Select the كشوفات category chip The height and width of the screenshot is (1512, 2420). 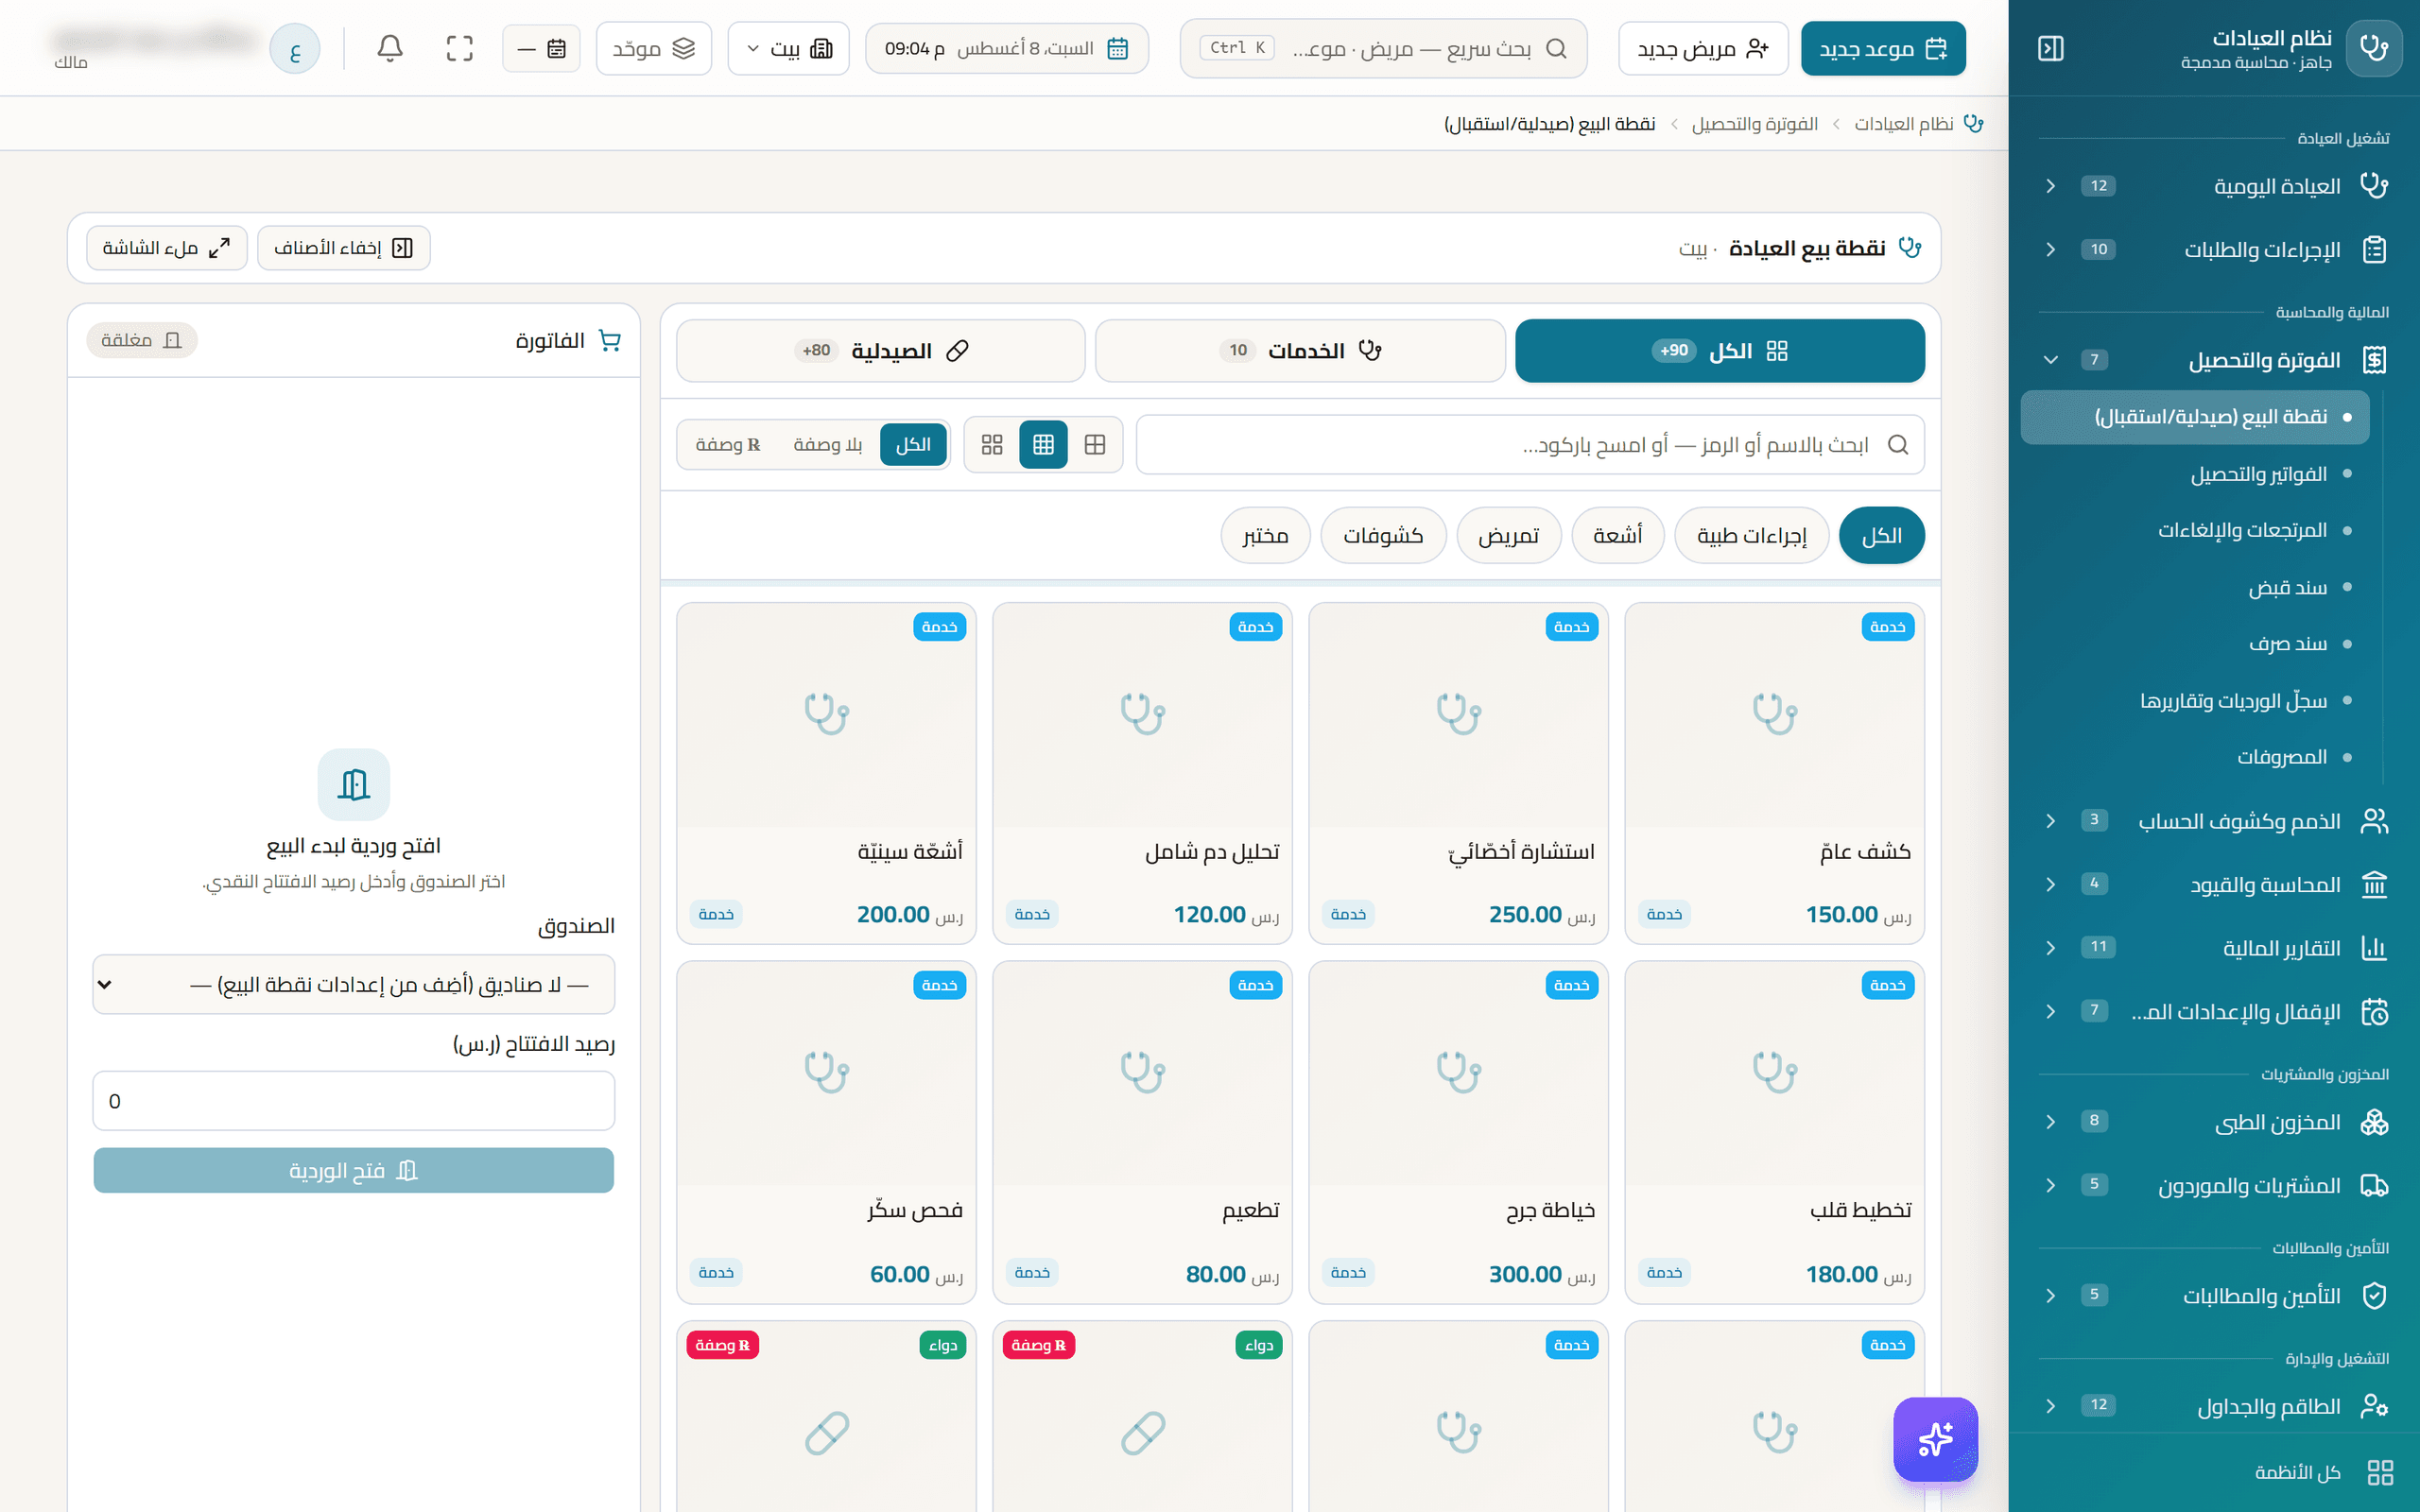pyautogui.click(x=1383, y=536)
